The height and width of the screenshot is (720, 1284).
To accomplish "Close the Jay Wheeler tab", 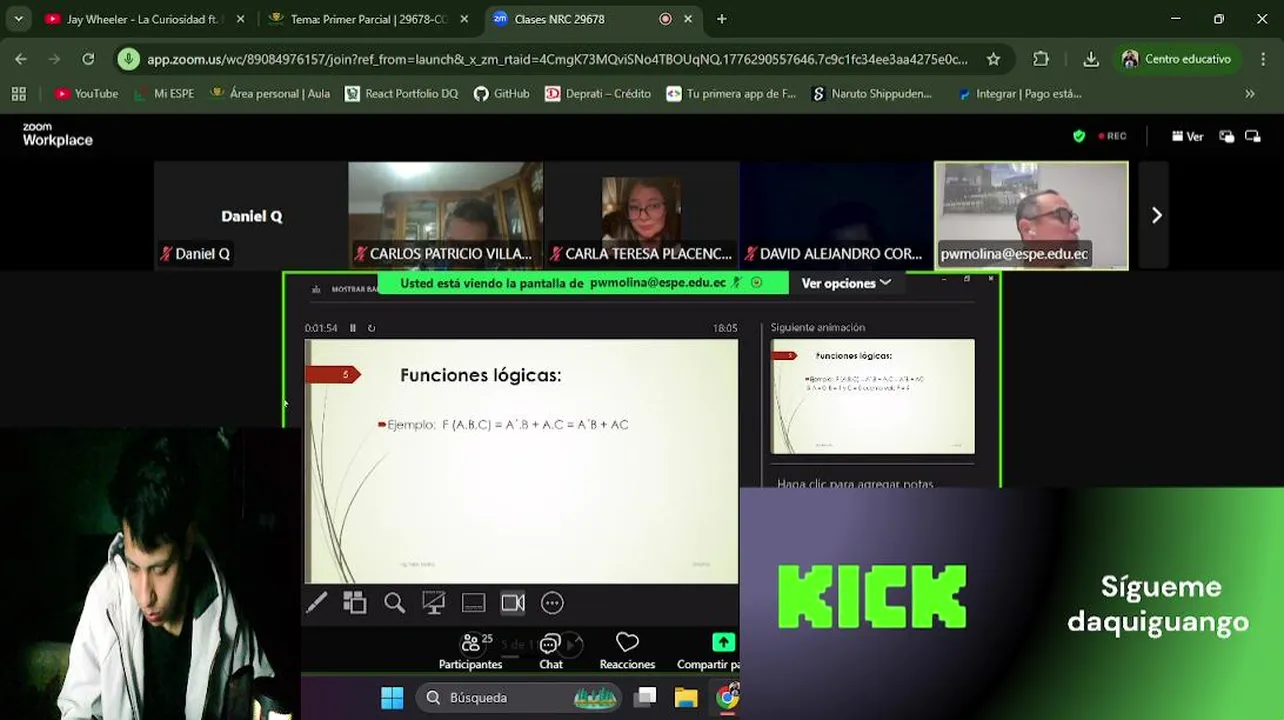I will [x=240, y=19].
